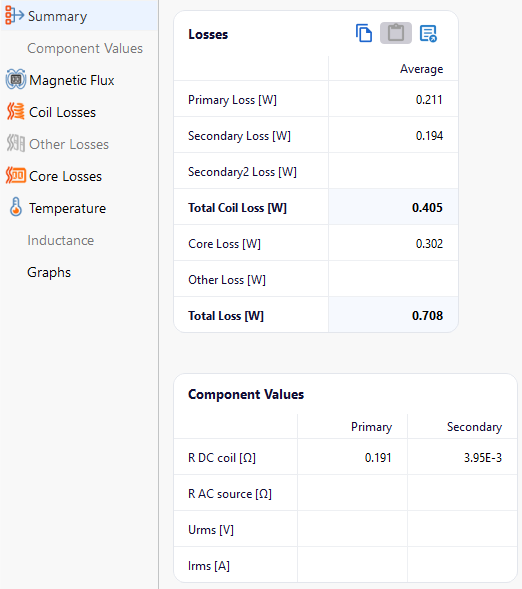The height and width of the screenshot is (589, 522).
Task: Select the Total Loss [W] row label
Action: (x=226, y=316)
